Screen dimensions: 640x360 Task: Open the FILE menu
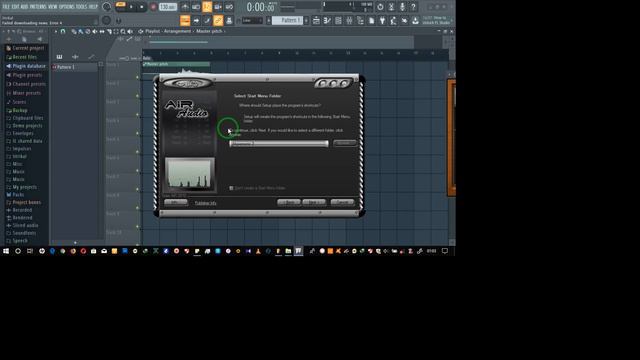[6, 7]
